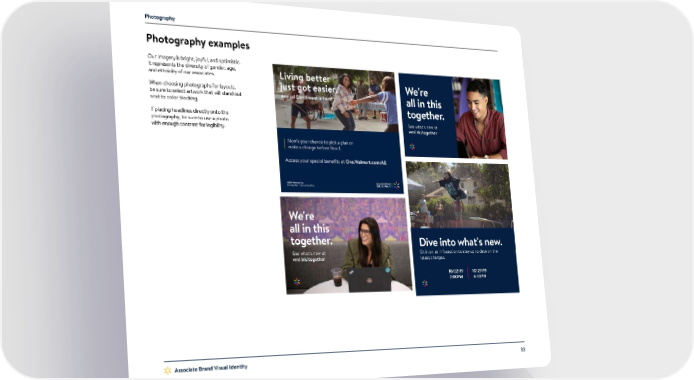This screenshot has height=380, width=694.
Task: Select the Photography examples heading
Action: click(x=198, y=42)
